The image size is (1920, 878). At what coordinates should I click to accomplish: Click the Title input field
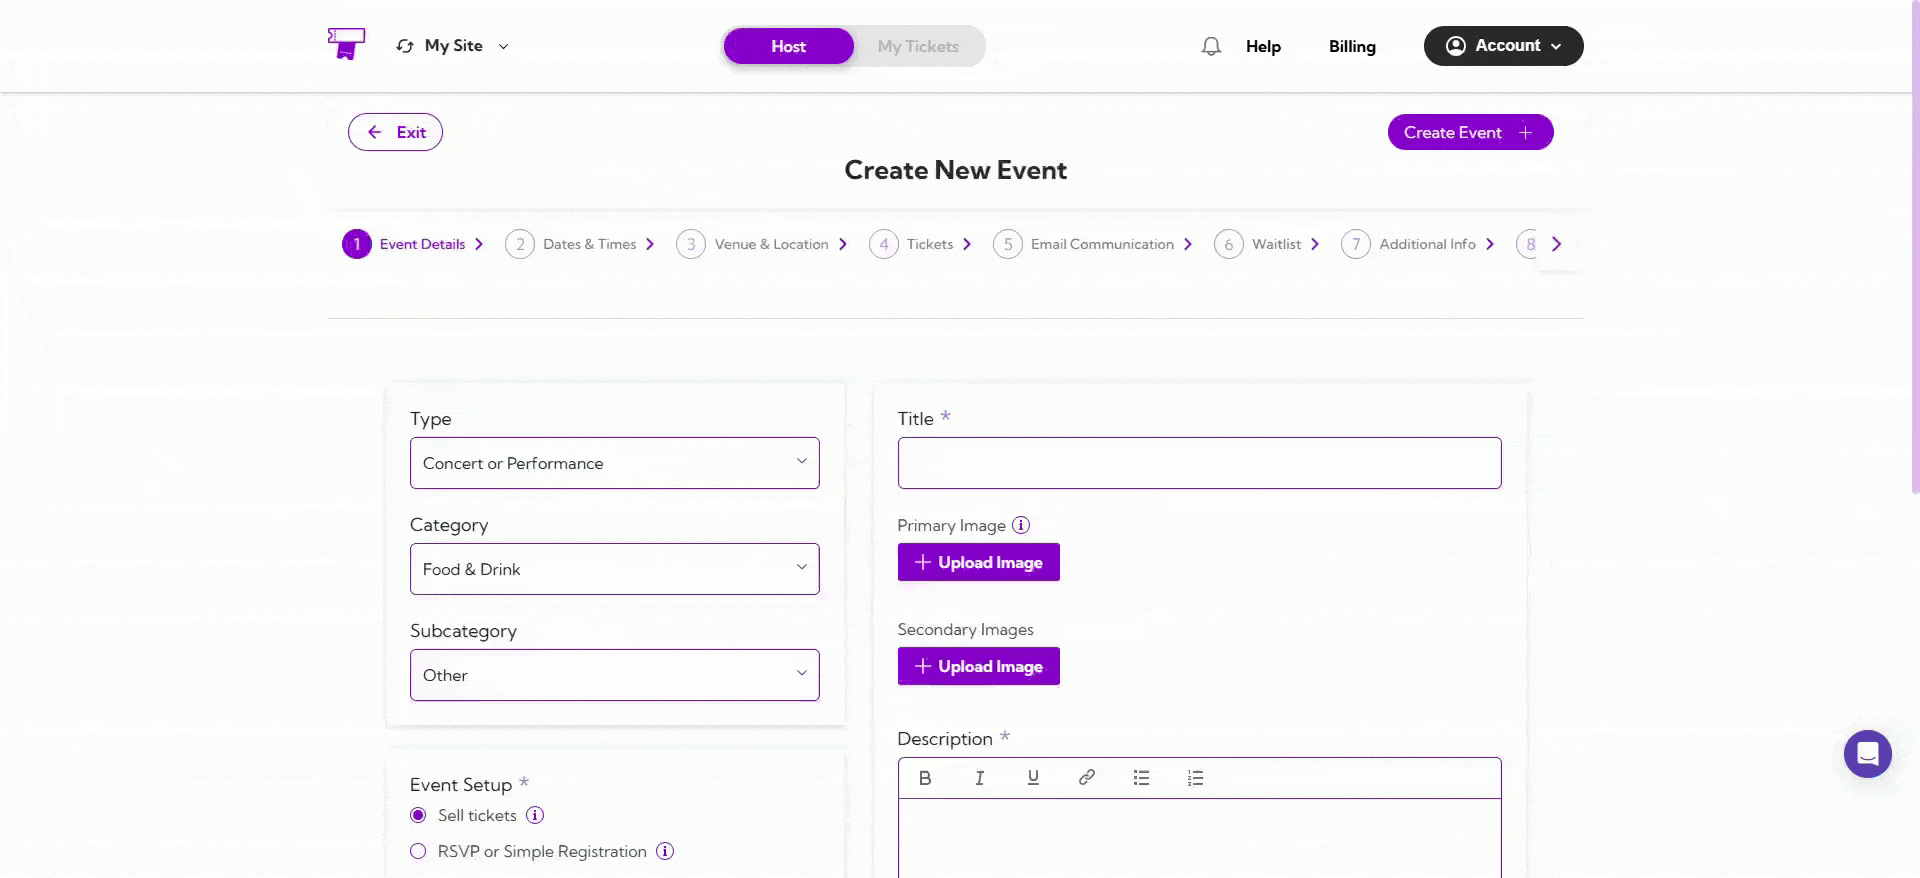[x=1199, y=463]
